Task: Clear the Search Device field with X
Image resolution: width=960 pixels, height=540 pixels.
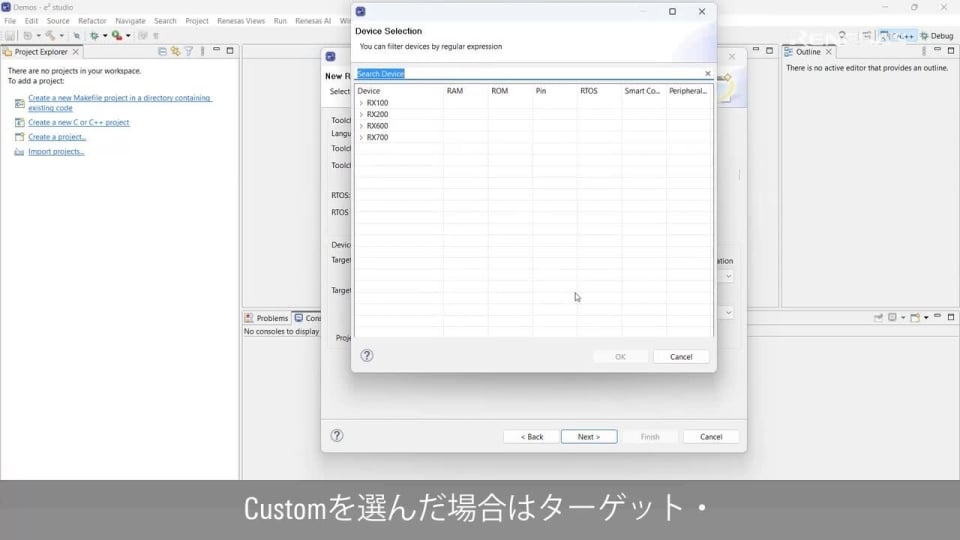Action: point(708,73)
